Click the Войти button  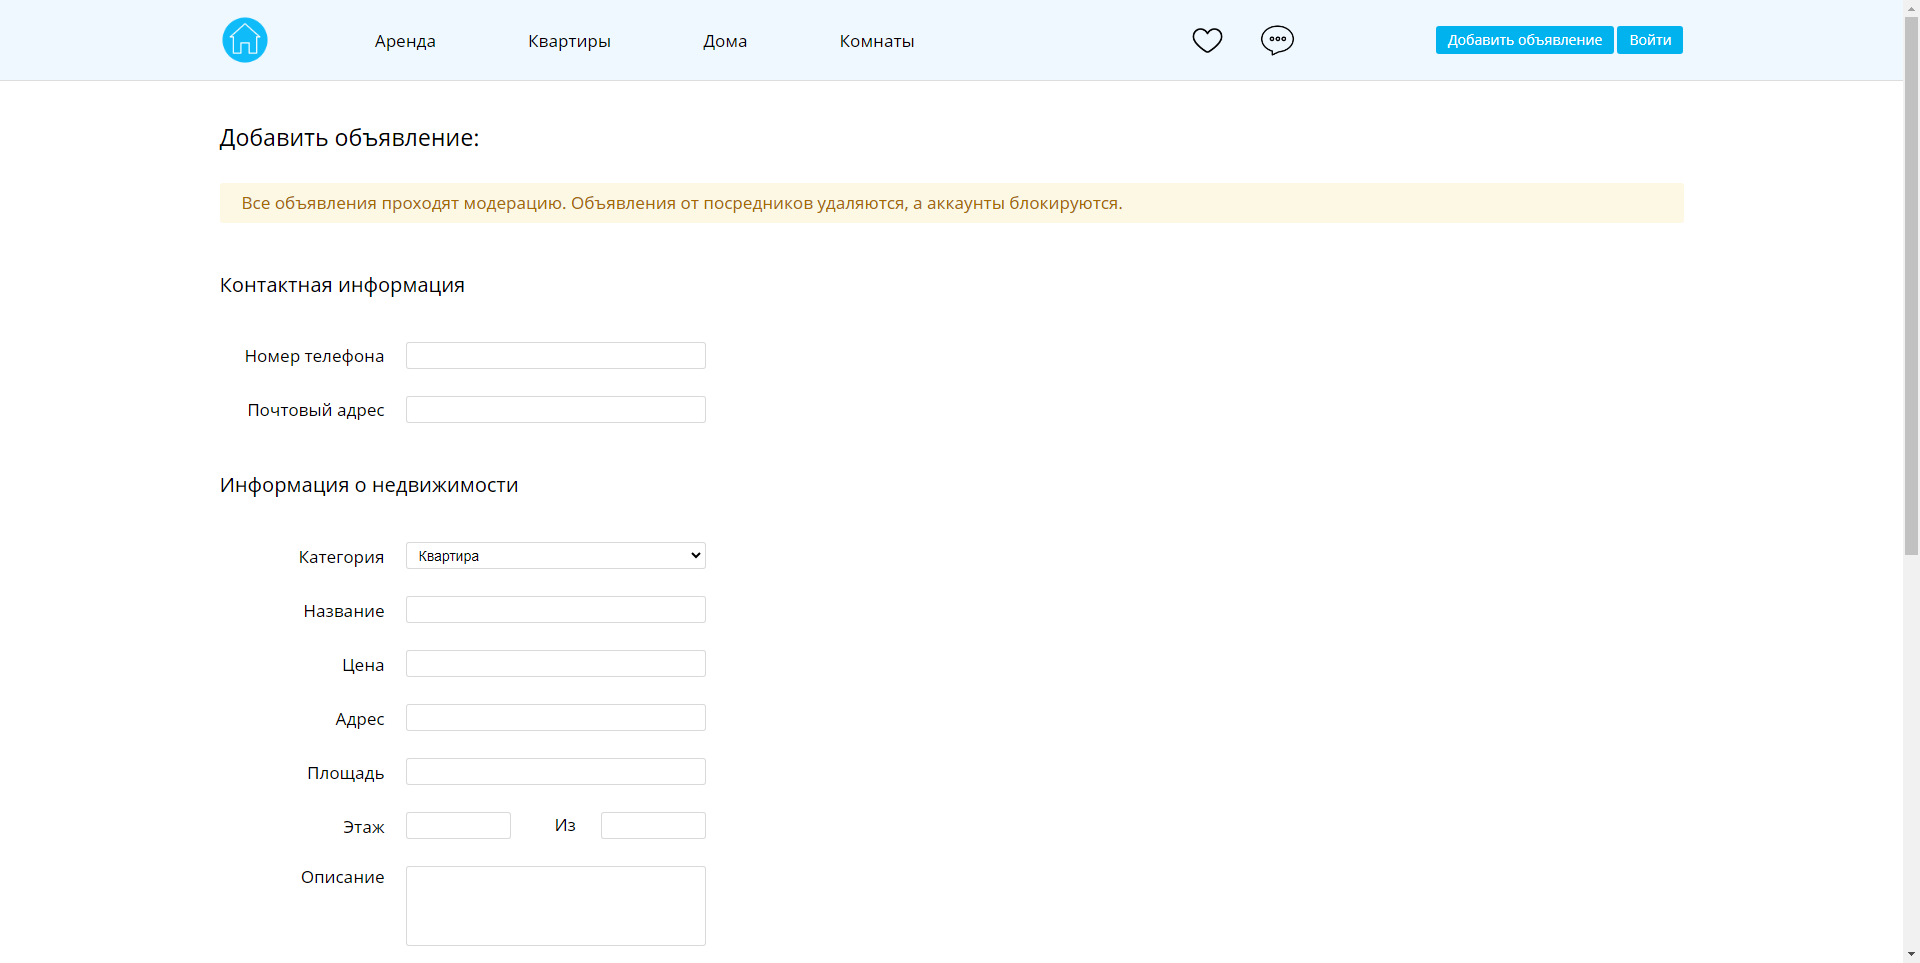pos(1650,40)
